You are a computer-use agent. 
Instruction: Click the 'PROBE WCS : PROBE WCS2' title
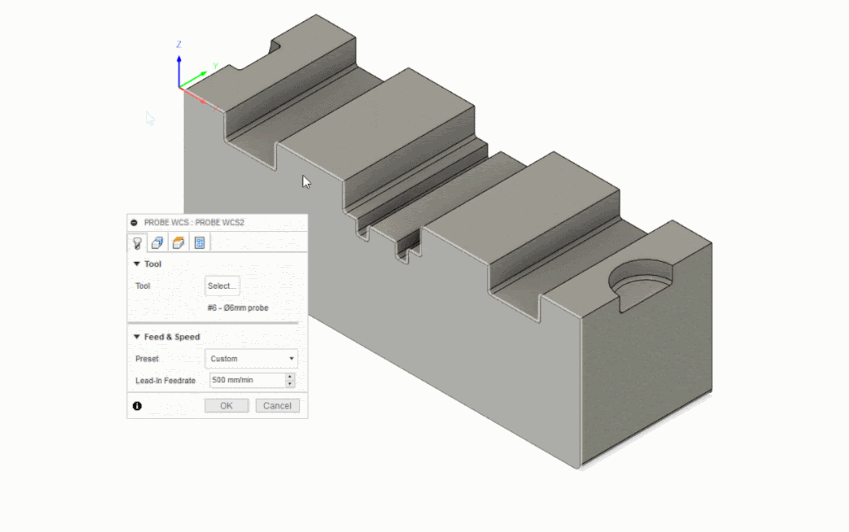point(194,222)
